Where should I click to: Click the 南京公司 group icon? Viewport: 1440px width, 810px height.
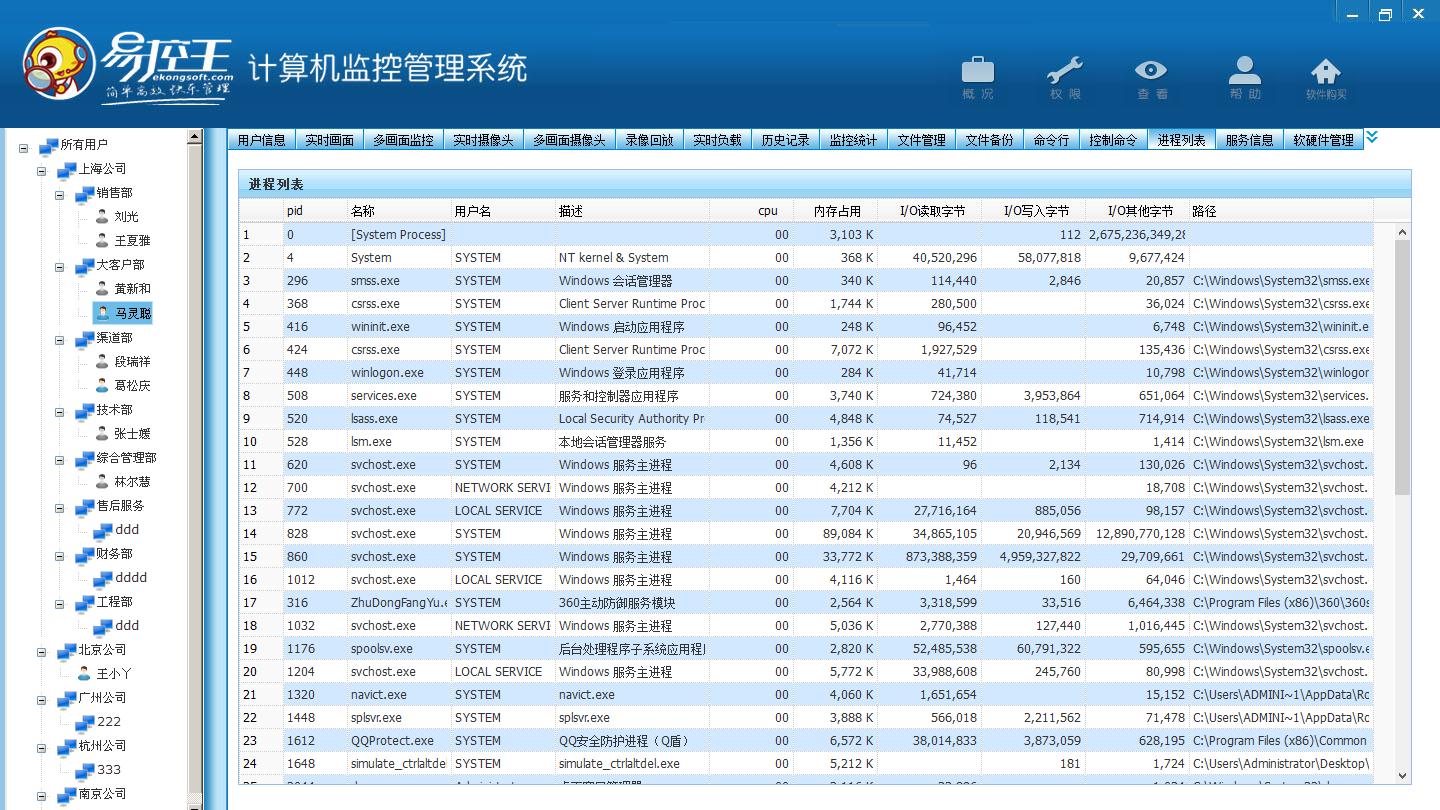coord(66,794)
